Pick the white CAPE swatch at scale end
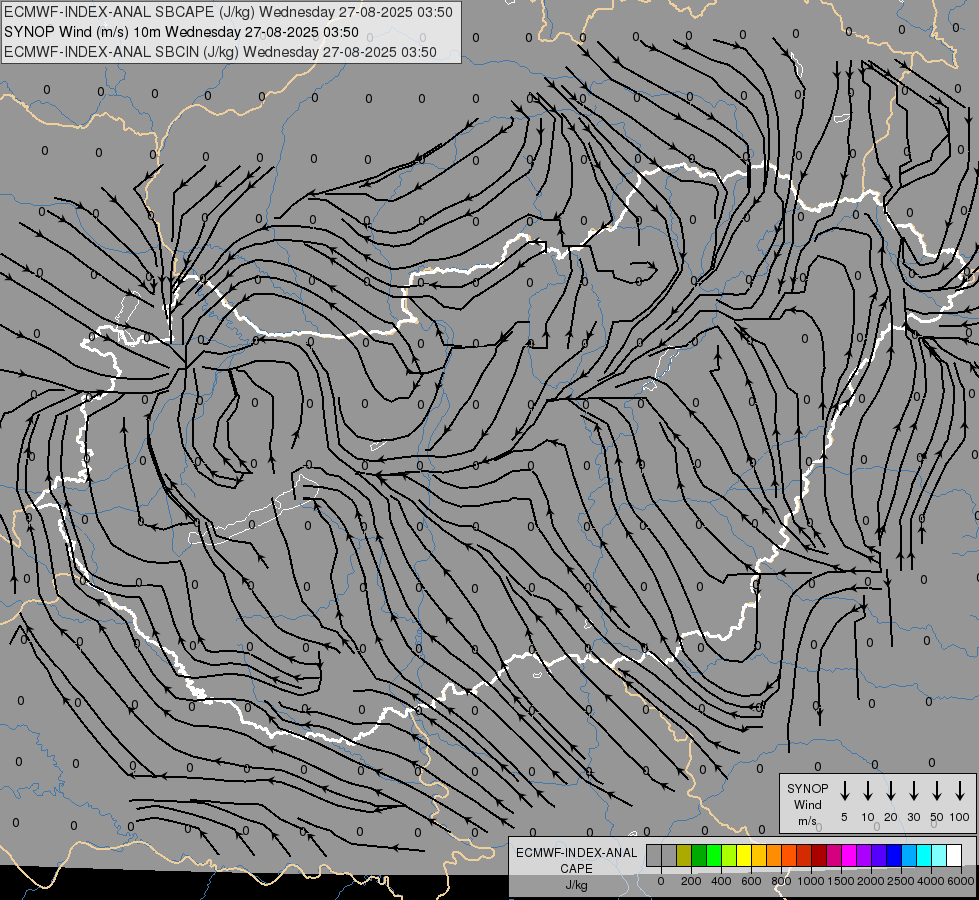Screen dimensions: 979x900 coord(955,855)
